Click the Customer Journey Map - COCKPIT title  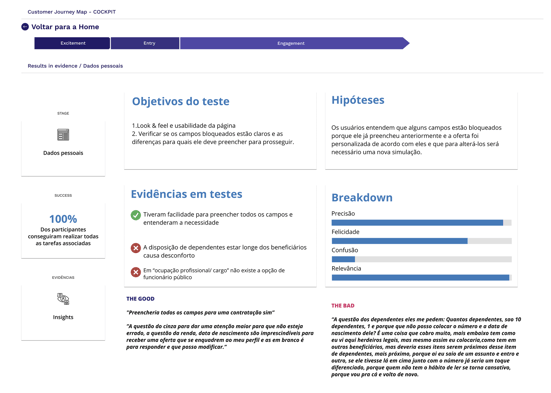[x=72, y=12]
